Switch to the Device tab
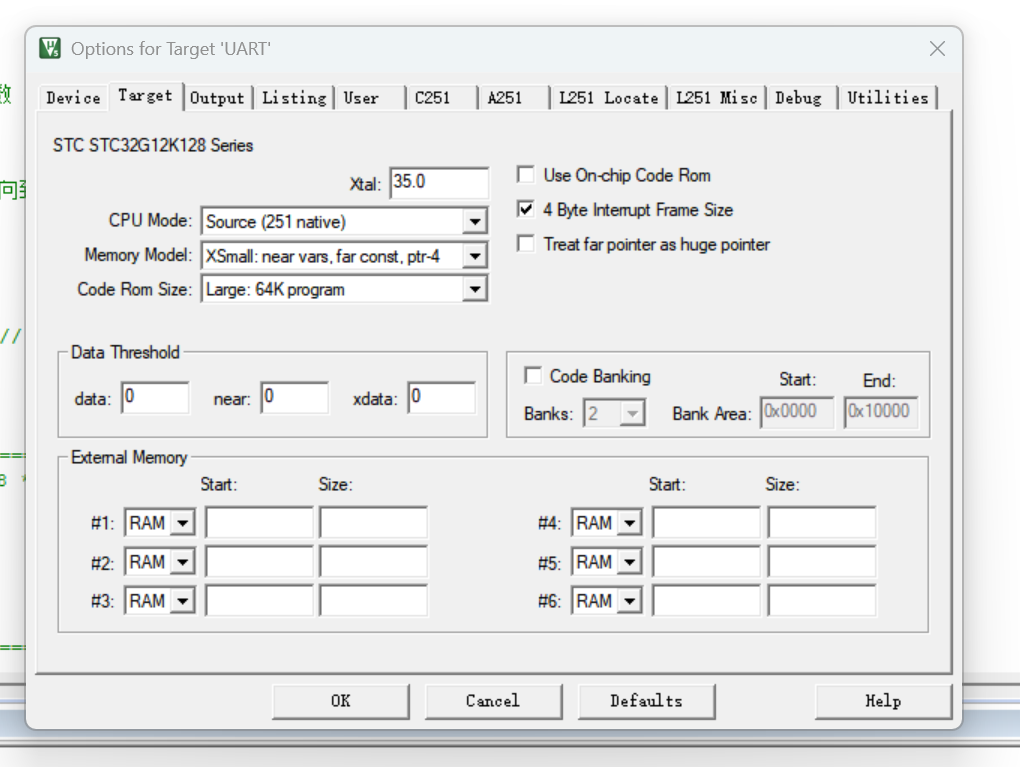The height and width of the screenshot is (767, 1020). pyautogui.click(x=73, y=98)
